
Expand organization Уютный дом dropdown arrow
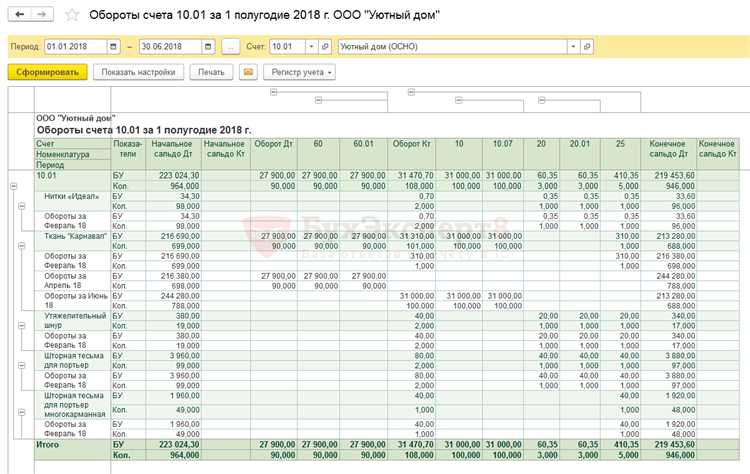pos(573,47)
